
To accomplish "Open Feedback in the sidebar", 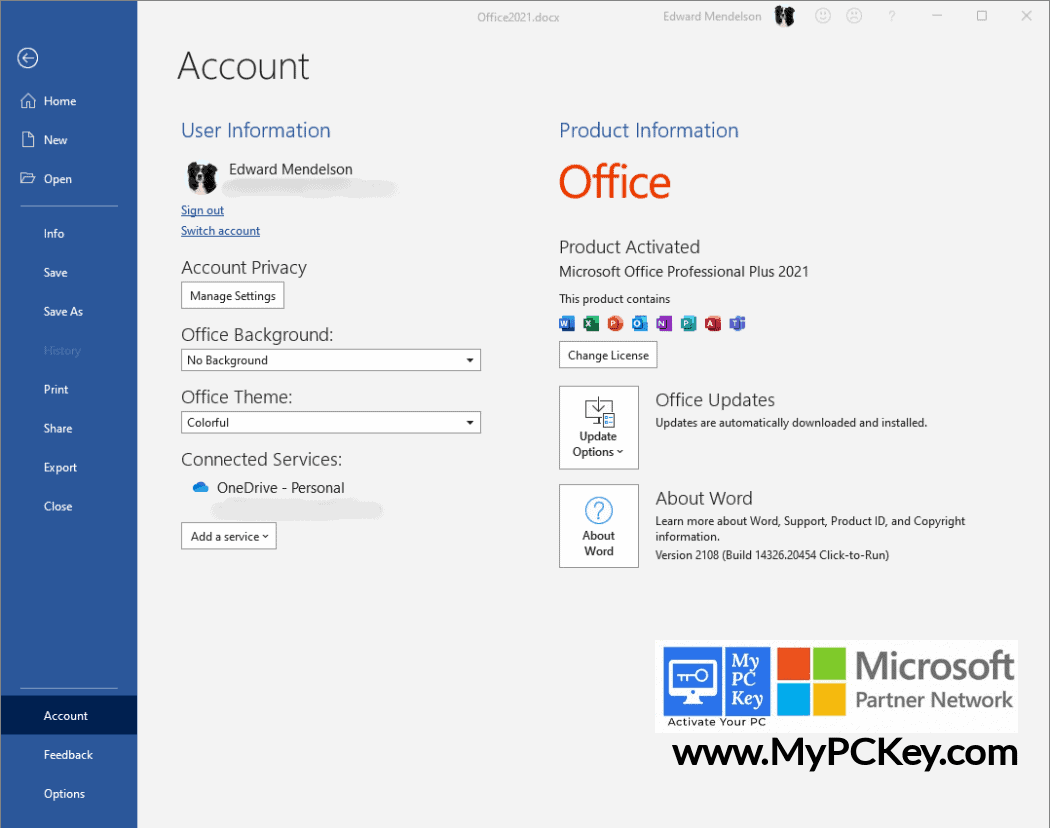I will pyautogui.click(x=69, y=754).
